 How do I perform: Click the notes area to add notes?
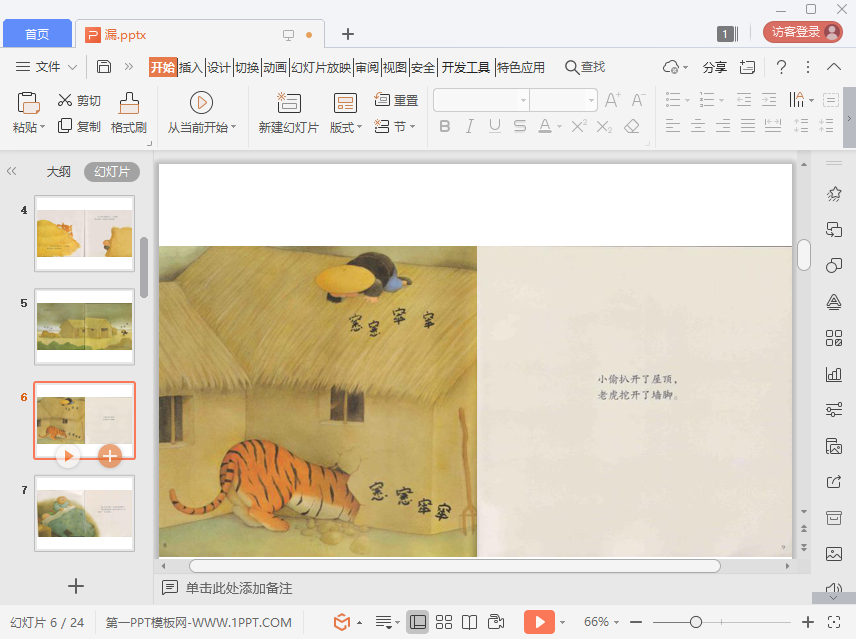point(239,588)
